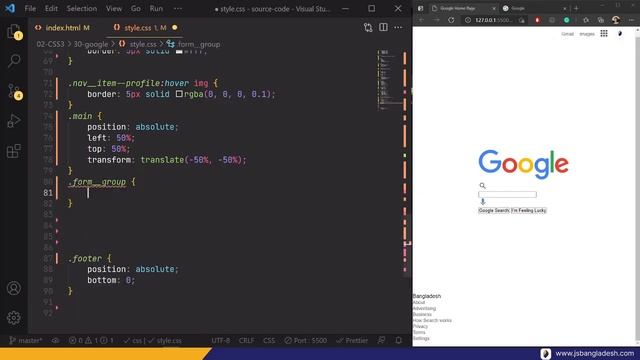This screenshot has height=360, width=640.
Task: Click the Google search text input
Action: [507, 195]
